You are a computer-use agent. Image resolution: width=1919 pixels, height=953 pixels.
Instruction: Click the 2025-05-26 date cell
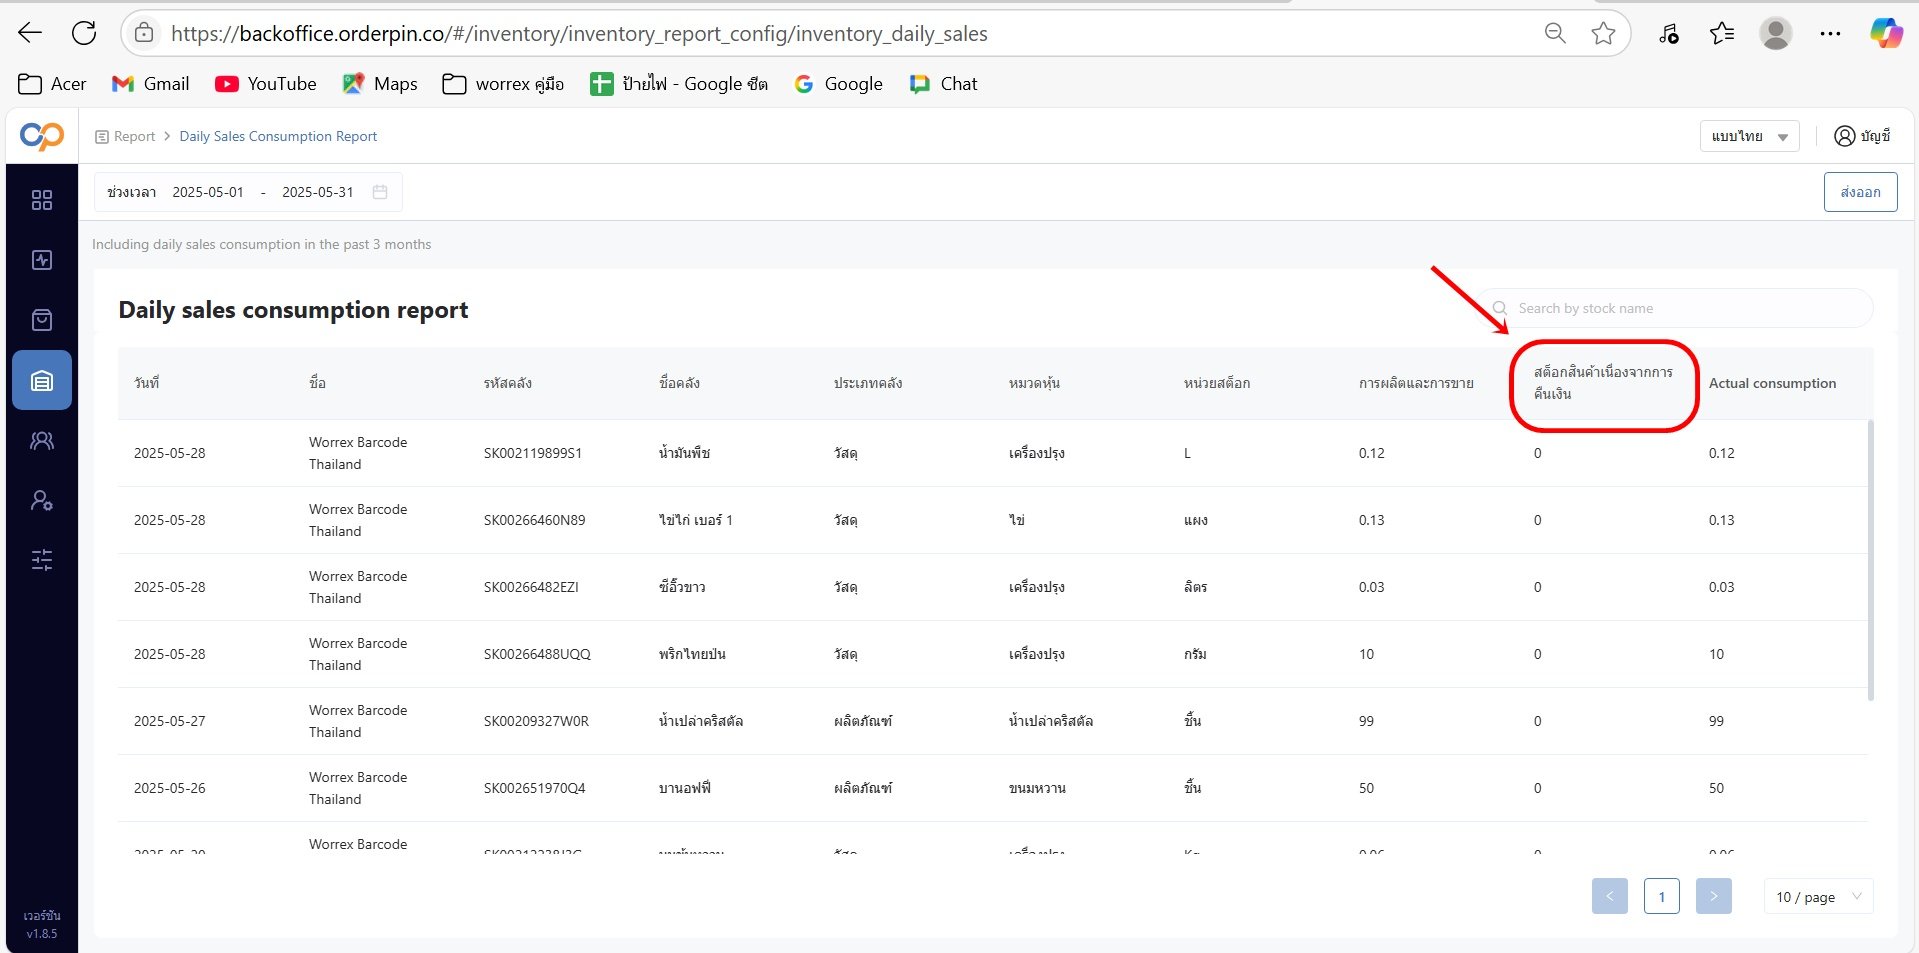pyautogui.click(x=169, y=788)
